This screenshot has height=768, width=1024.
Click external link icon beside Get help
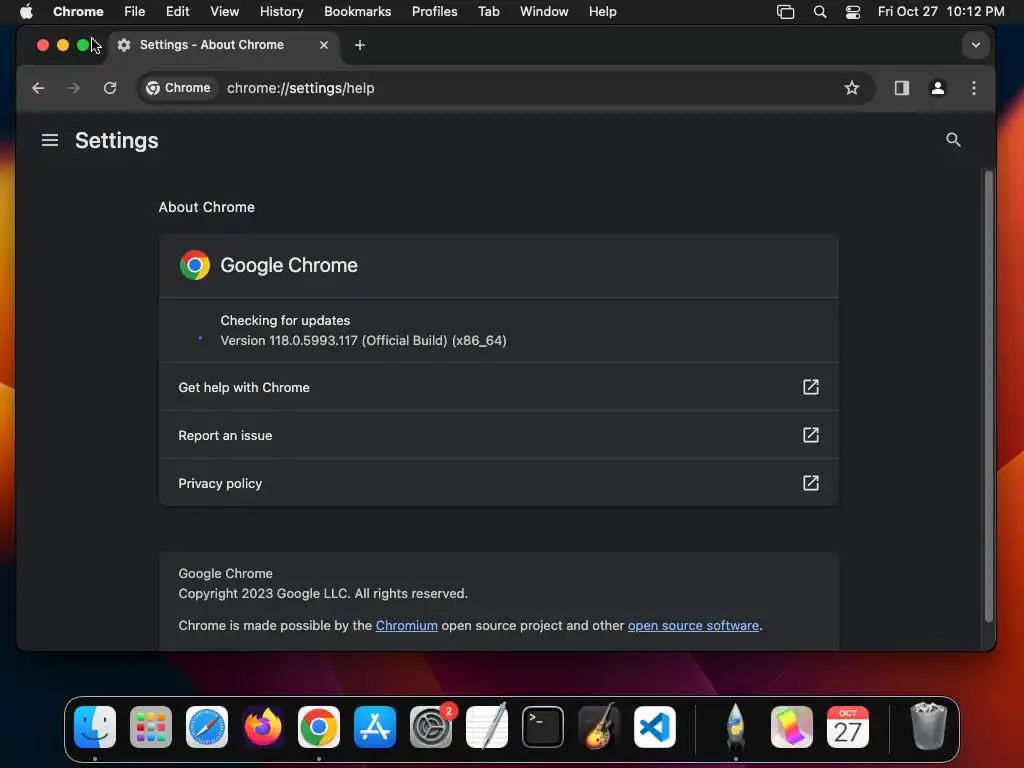(810, 387)
